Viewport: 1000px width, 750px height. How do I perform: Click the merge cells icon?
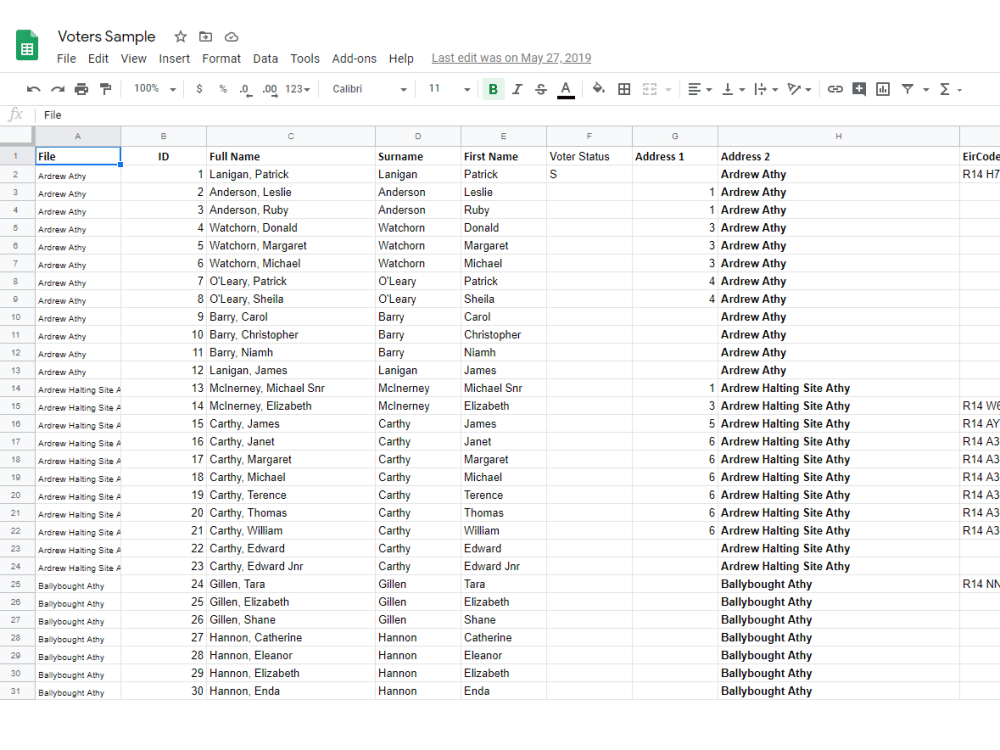point(649,89)
